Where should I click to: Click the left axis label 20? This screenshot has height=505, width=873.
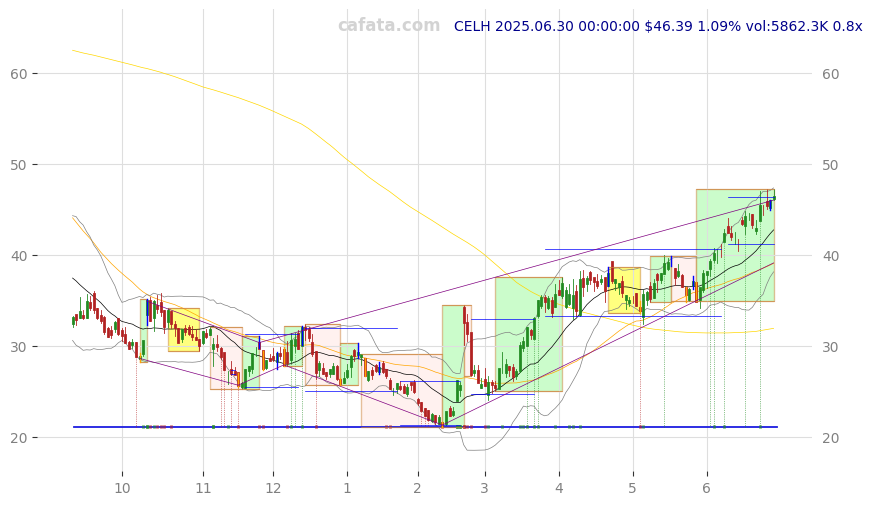18,438
